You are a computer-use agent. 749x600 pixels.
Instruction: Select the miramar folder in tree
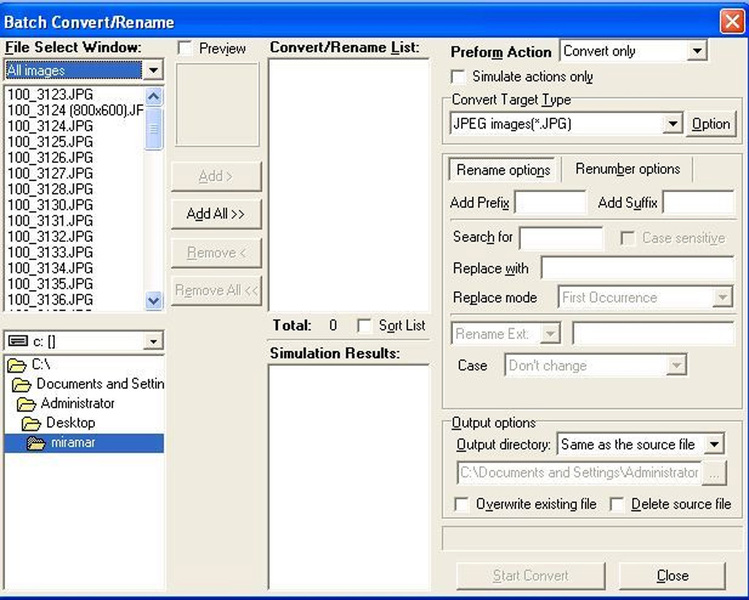pos(84,443)
